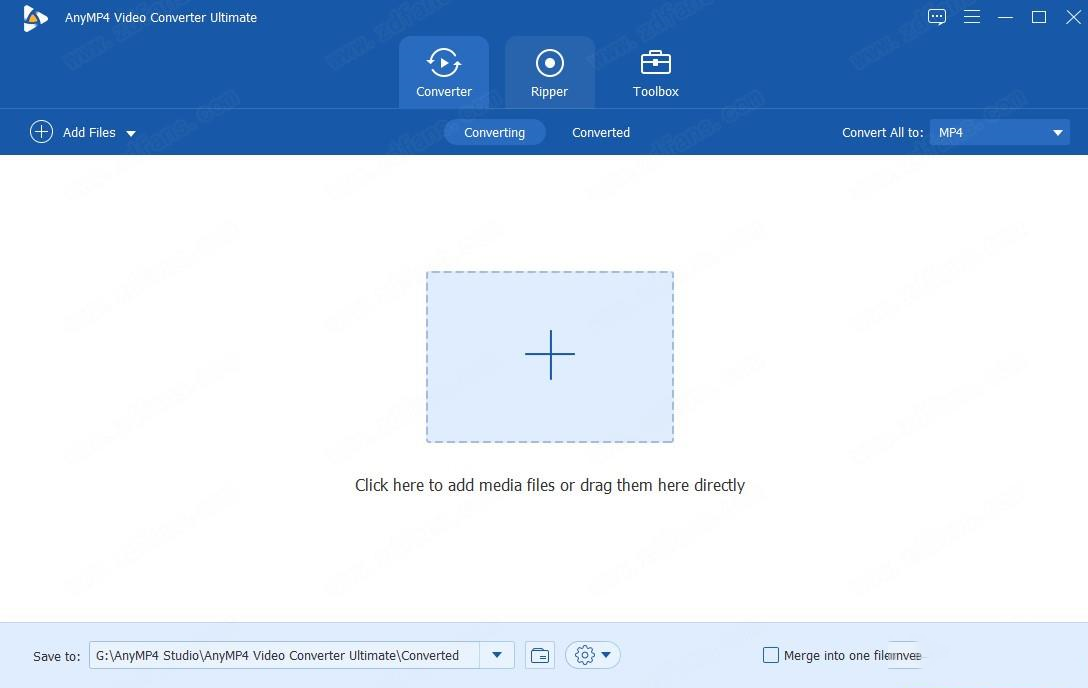The width and height of the screenshot is (1088, 688).
Task: Expand the settings gear dropdown arrow
Action: [605, 655]
